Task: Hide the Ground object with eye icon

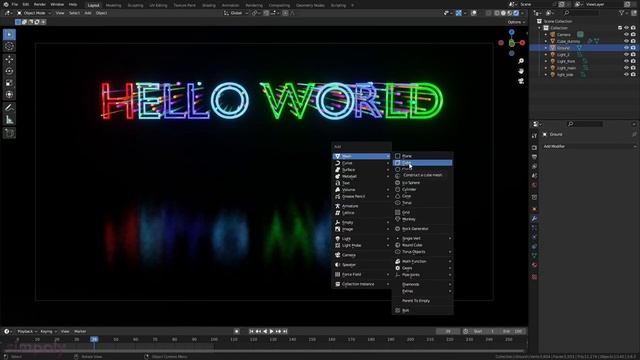Action: click(626, 48)
